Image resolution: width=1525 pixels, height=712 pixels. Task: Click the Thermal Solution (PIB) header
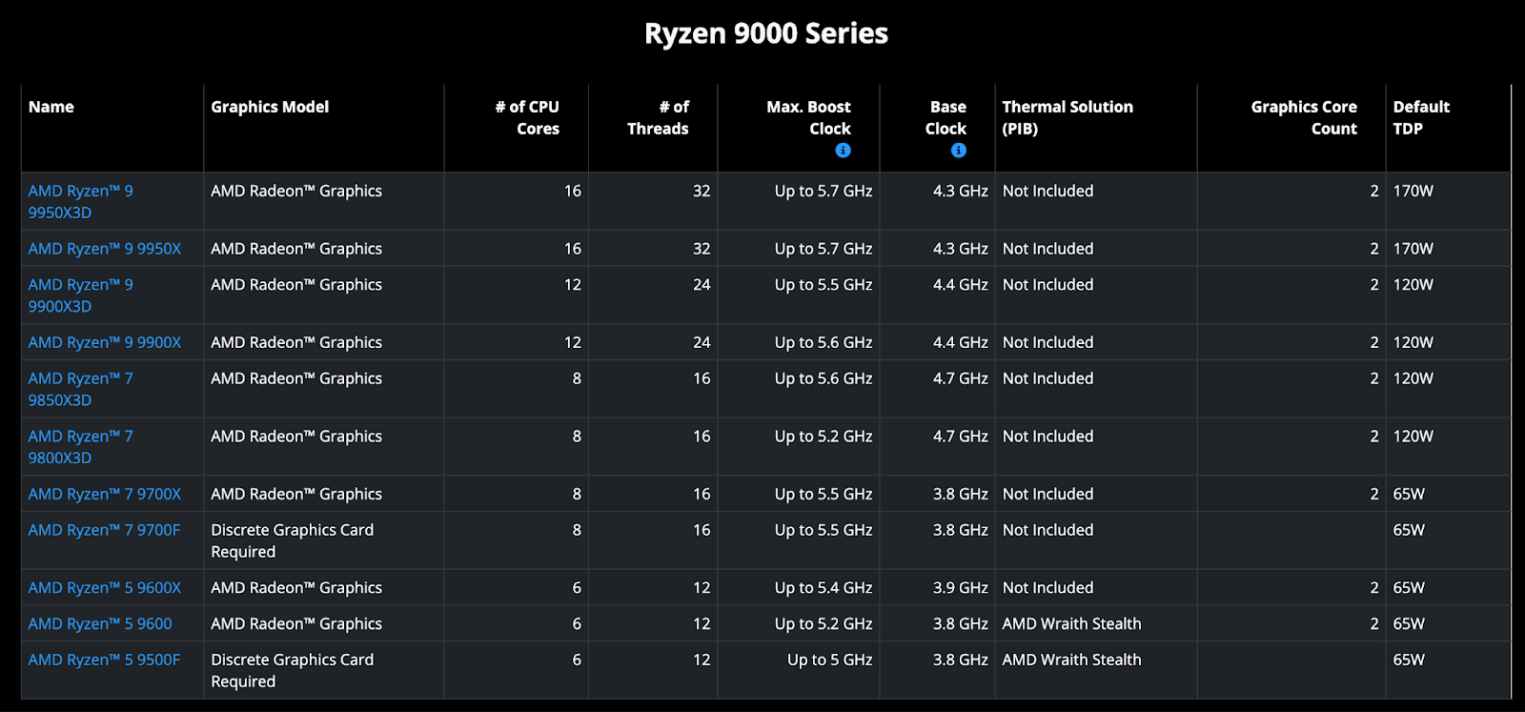tap(1067, 117)
